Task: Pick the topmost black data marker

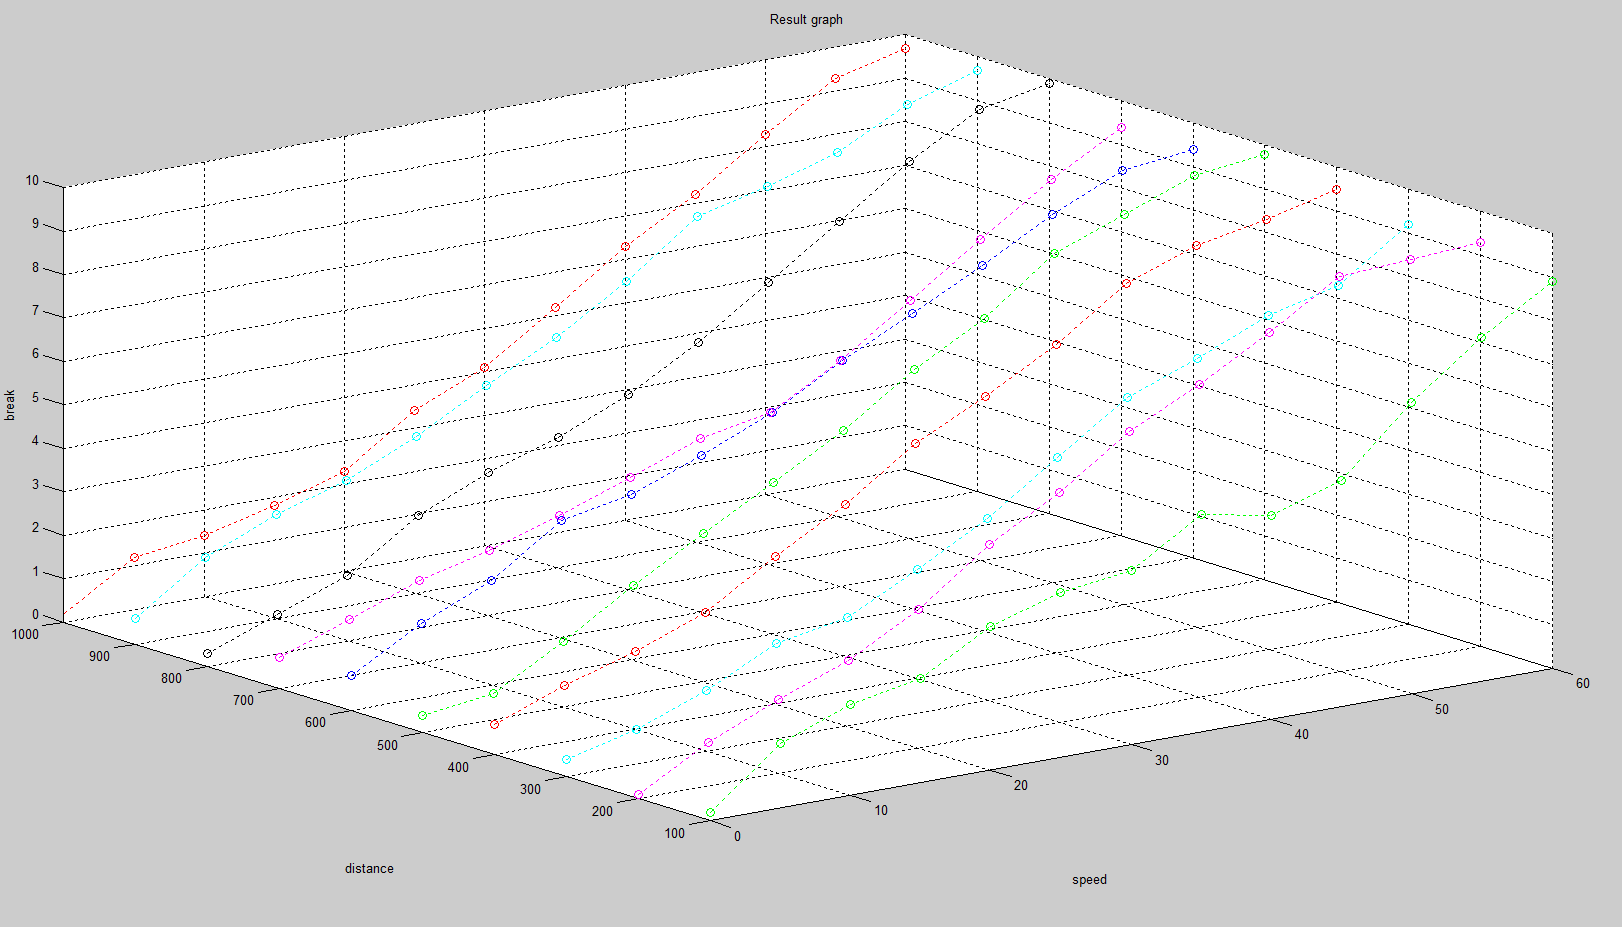Action: tap(1049, 84)
